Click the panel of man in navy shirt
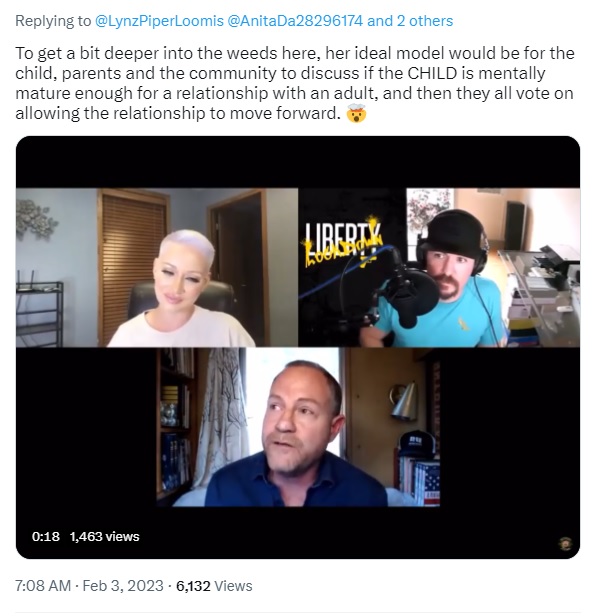The image size is (597, 616). pos(298,427)
